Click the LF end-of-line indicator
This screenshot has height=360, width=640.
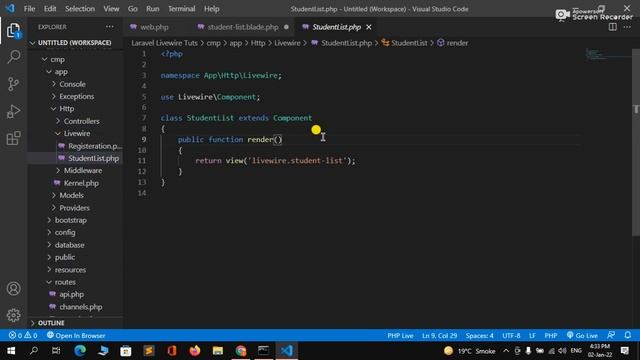coord(532,336)
